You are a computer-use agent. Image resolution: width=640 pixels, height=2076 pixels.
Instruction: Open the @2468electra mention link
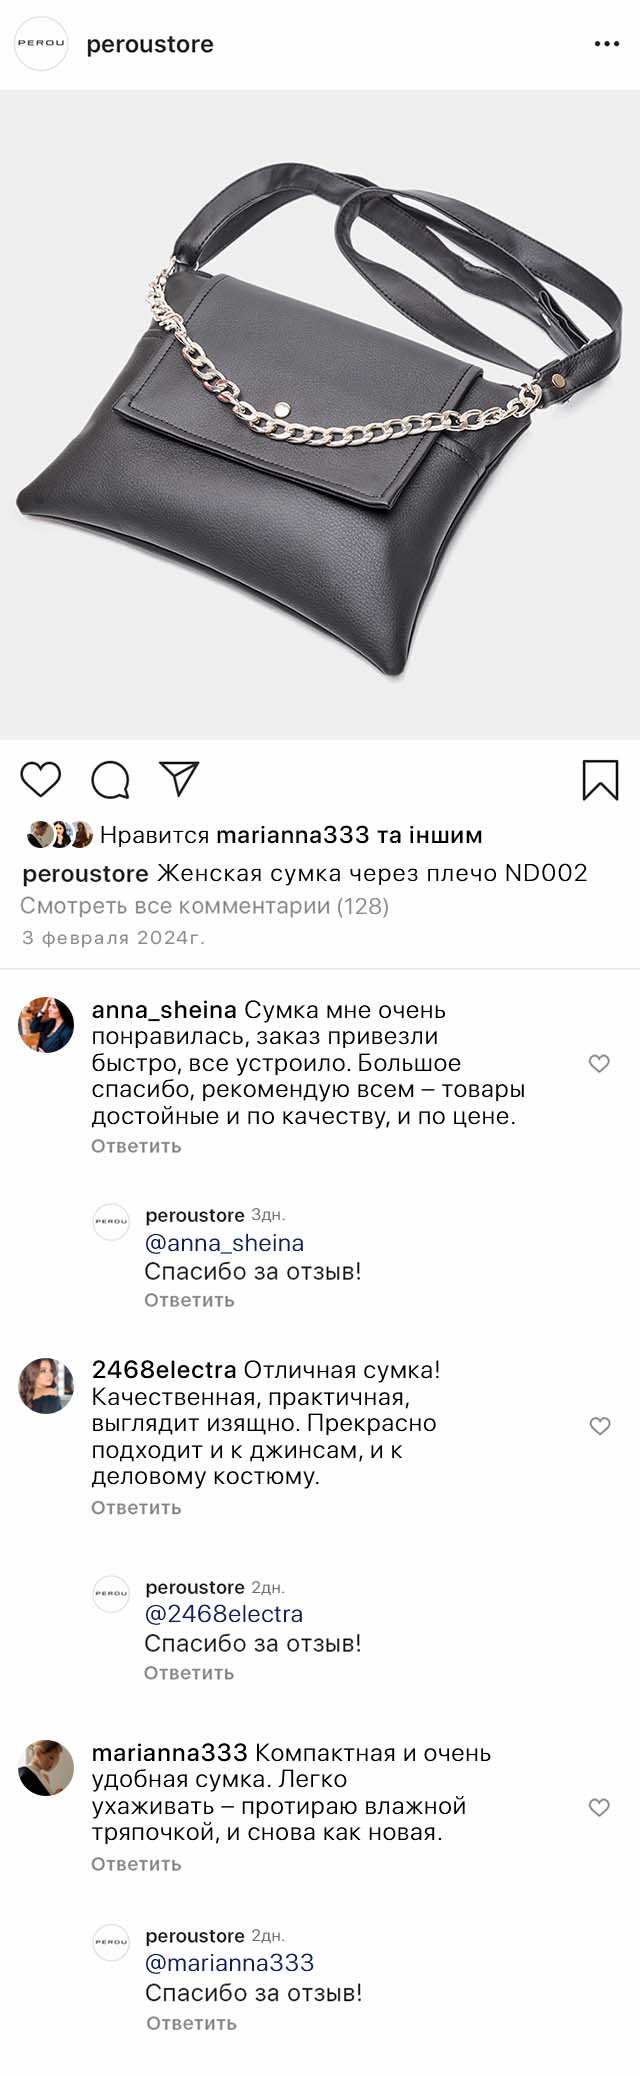coord(224,1614)
